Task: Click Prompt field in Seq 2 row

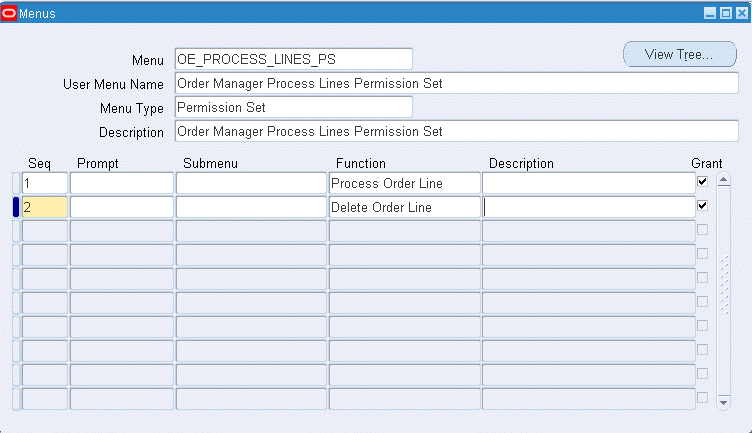Action: click(x=122, y=207)
